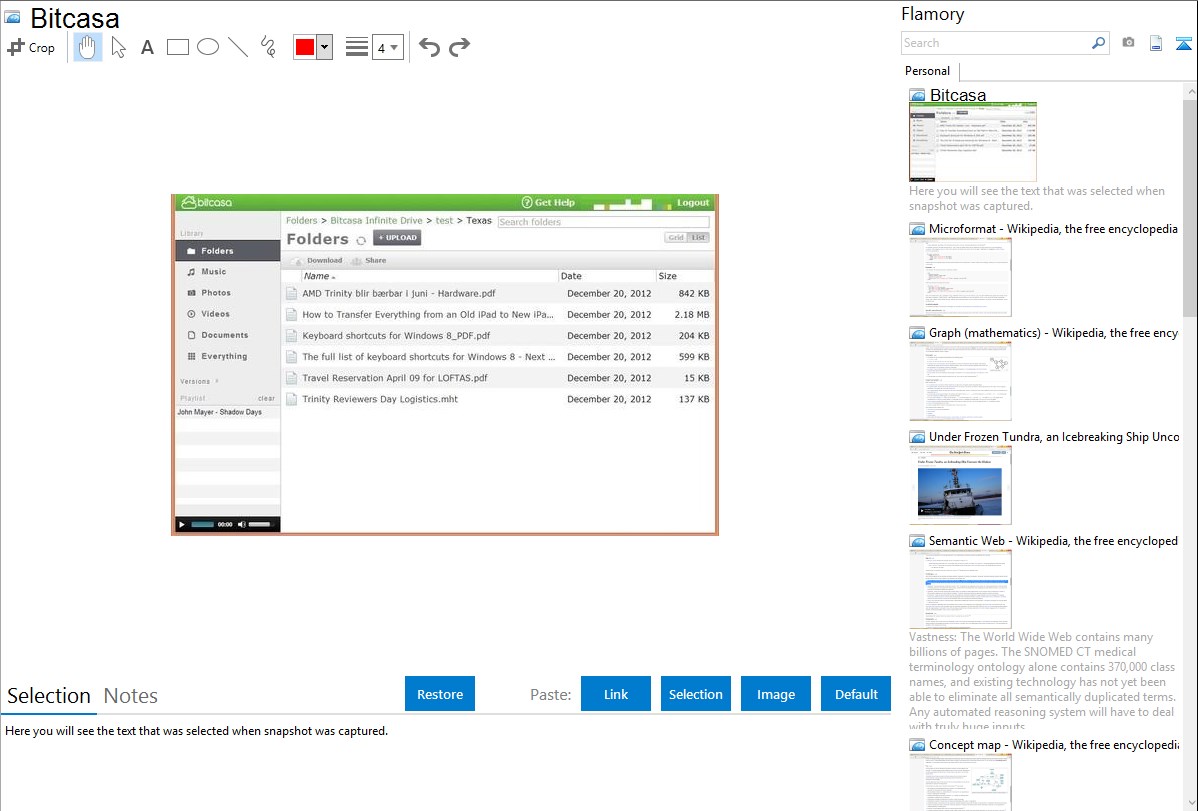Click the Date column header
This screenshot has height=811, width=1198.
click(x=607, y=276)
